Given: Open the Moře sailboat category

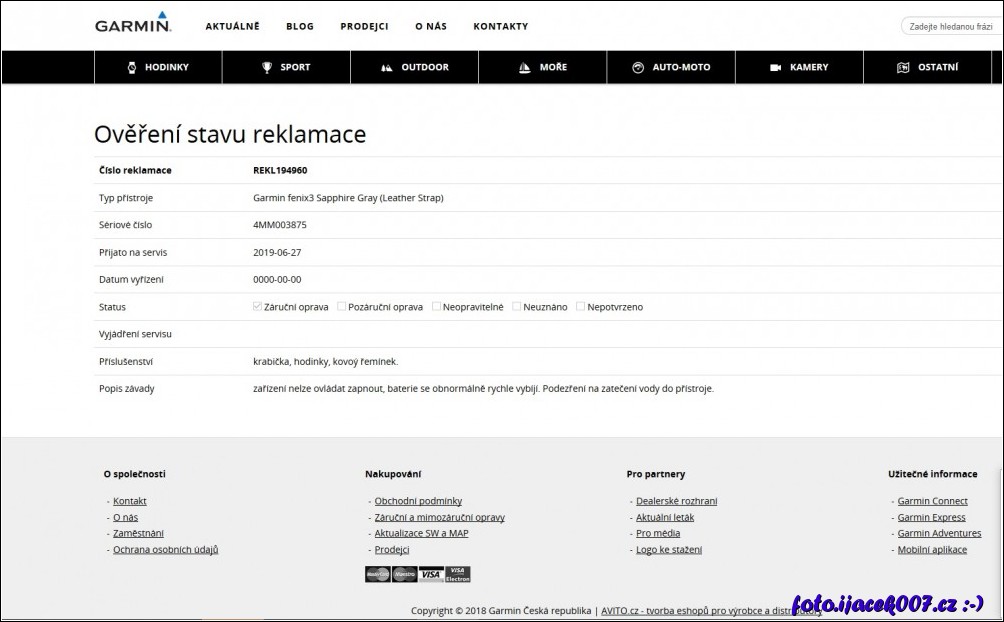Looking at the screenshot, I should (x=542, y=67).
